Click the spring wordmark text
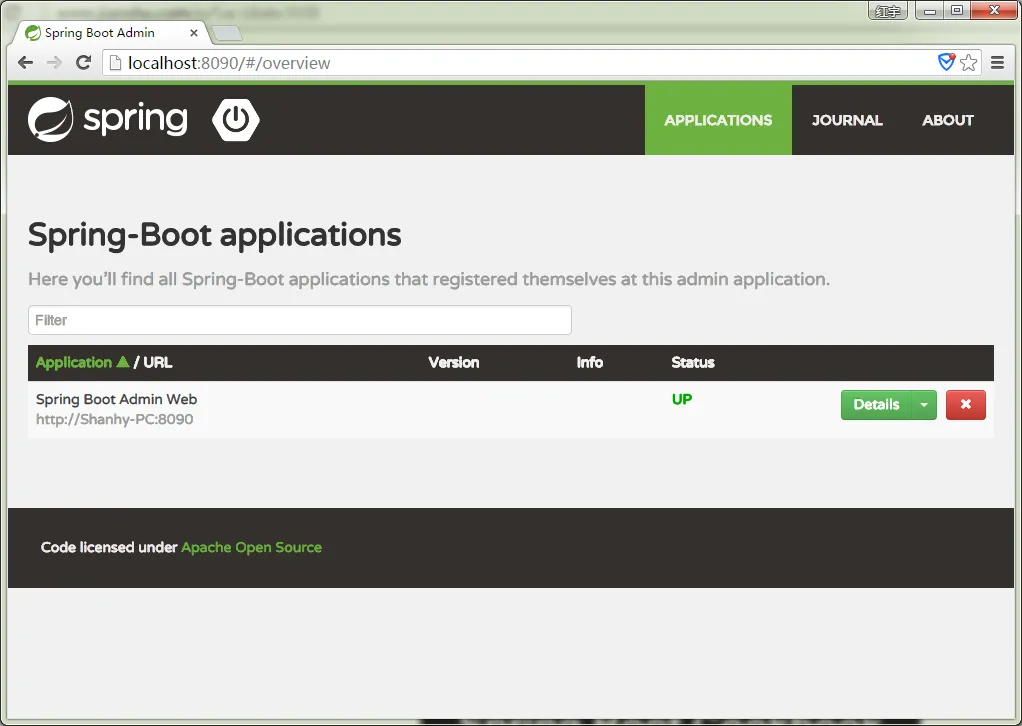1022x726 pixels. point(136,120)
